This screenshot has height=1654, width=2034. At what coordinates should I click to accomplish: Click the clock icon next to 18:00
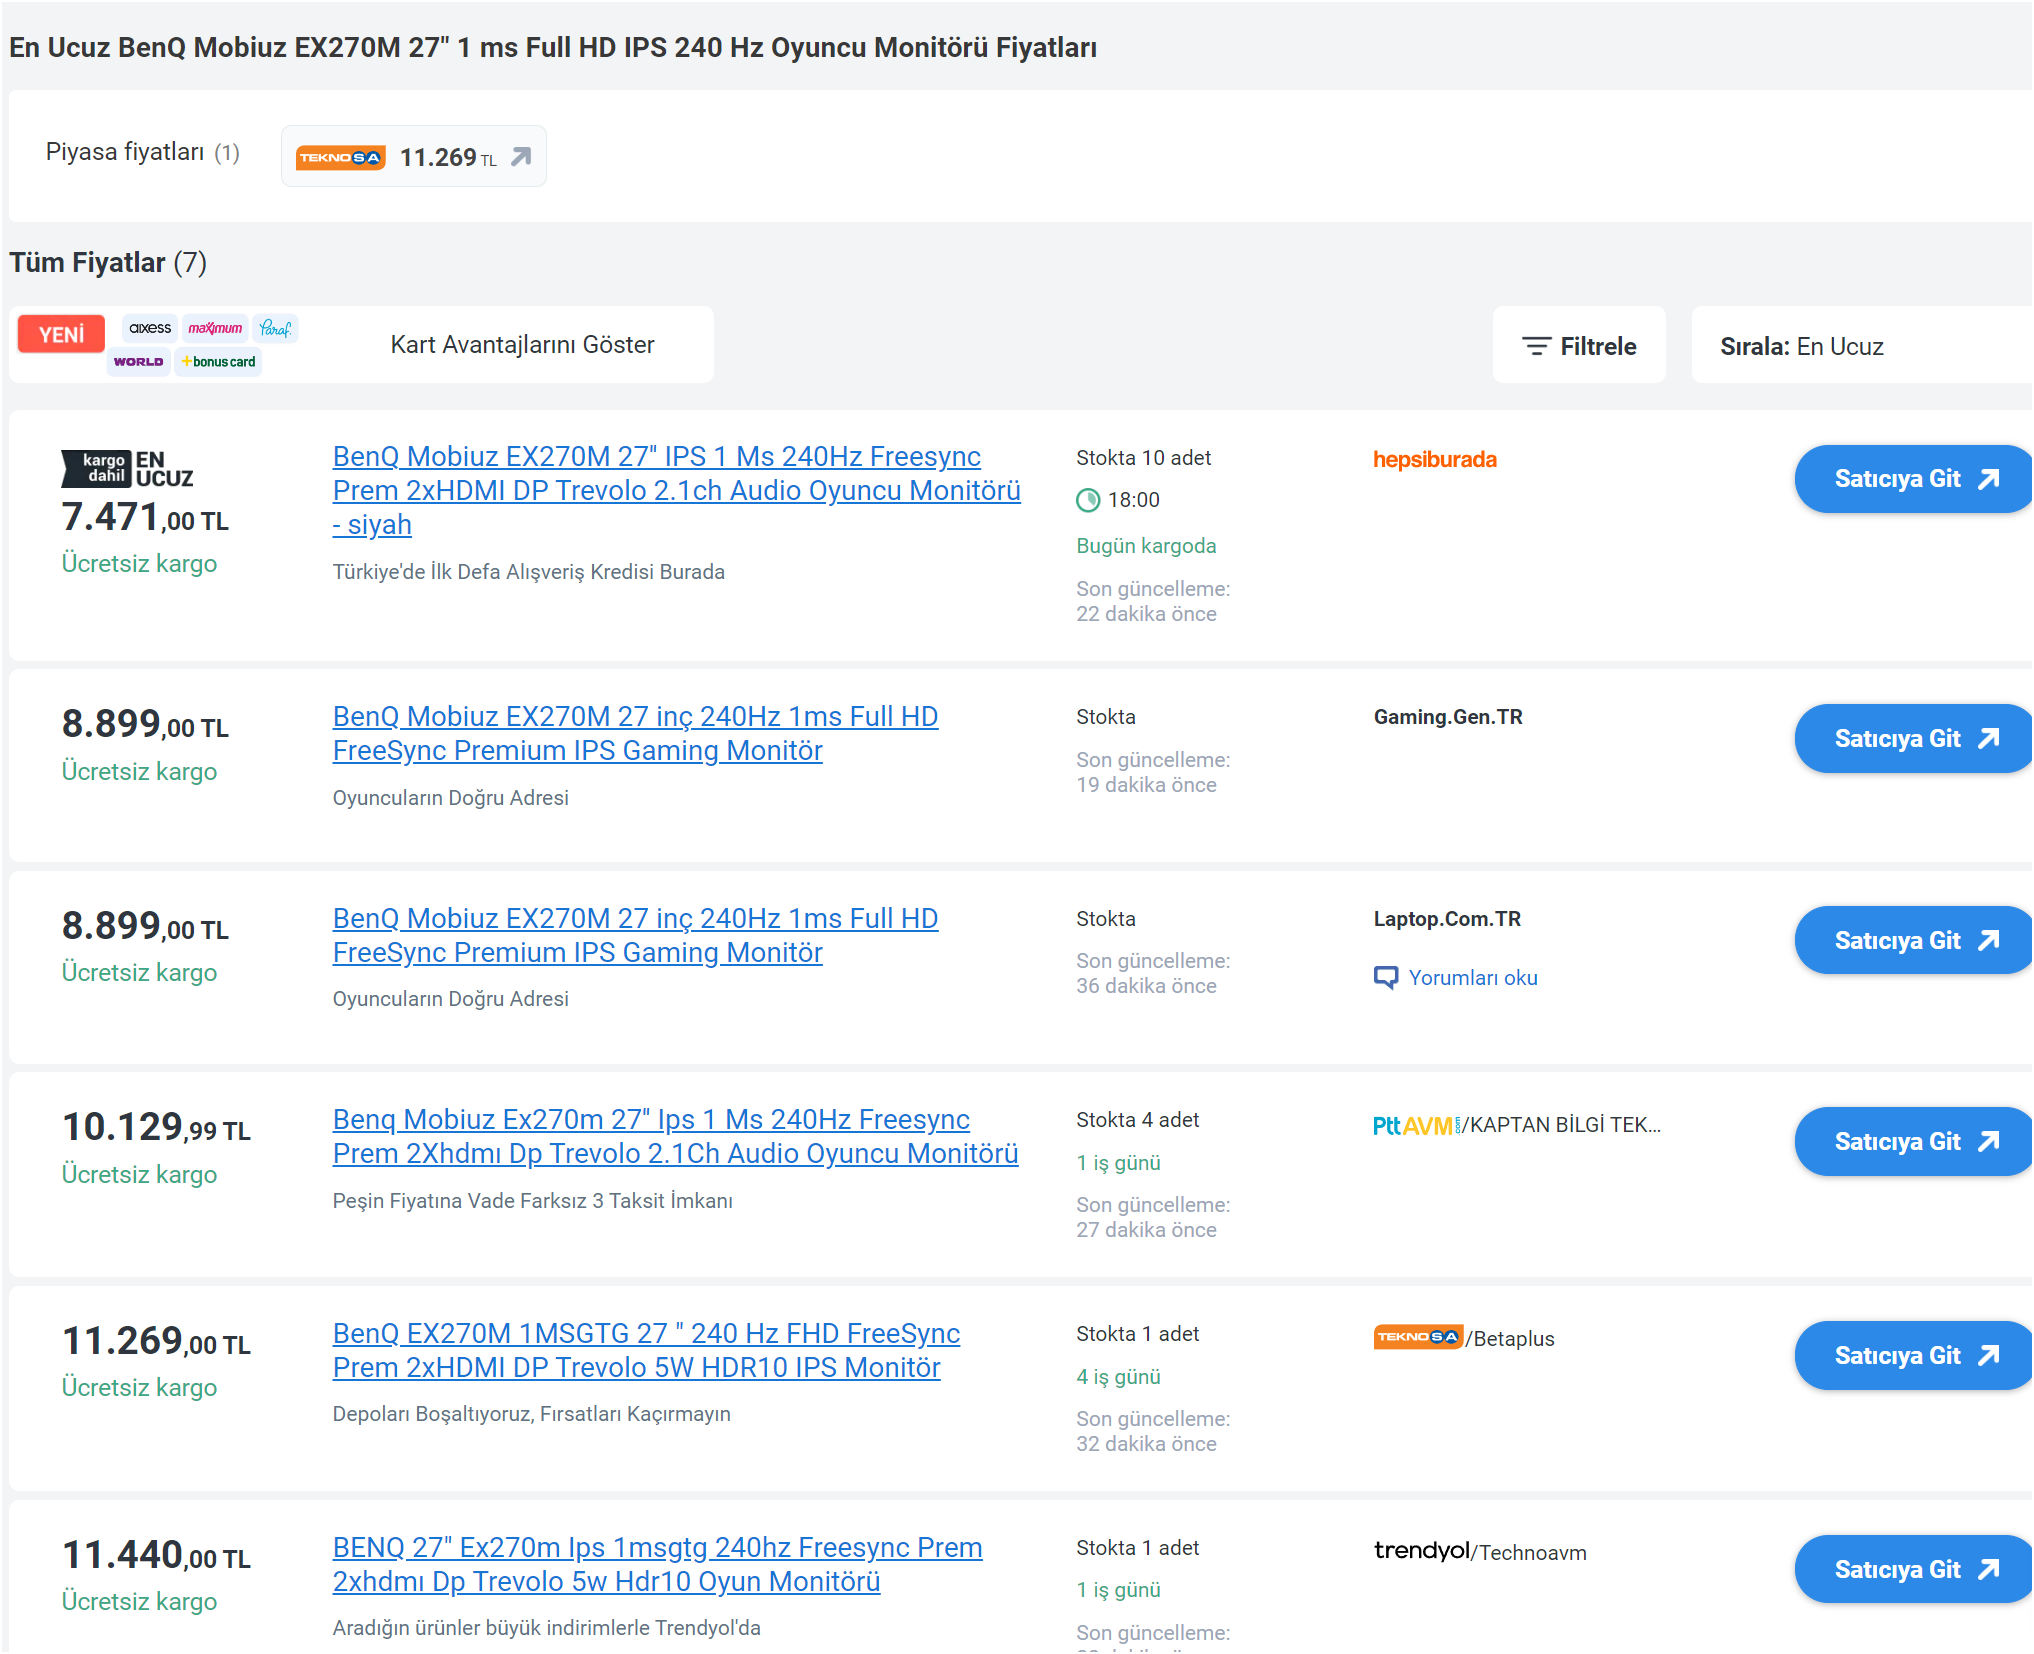point(1088,500)
